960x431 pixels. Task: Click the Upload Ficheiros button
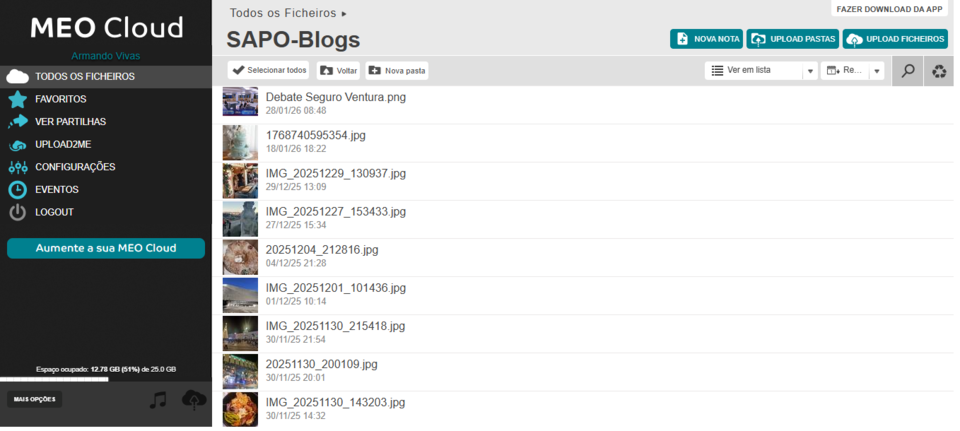point(895,39)
